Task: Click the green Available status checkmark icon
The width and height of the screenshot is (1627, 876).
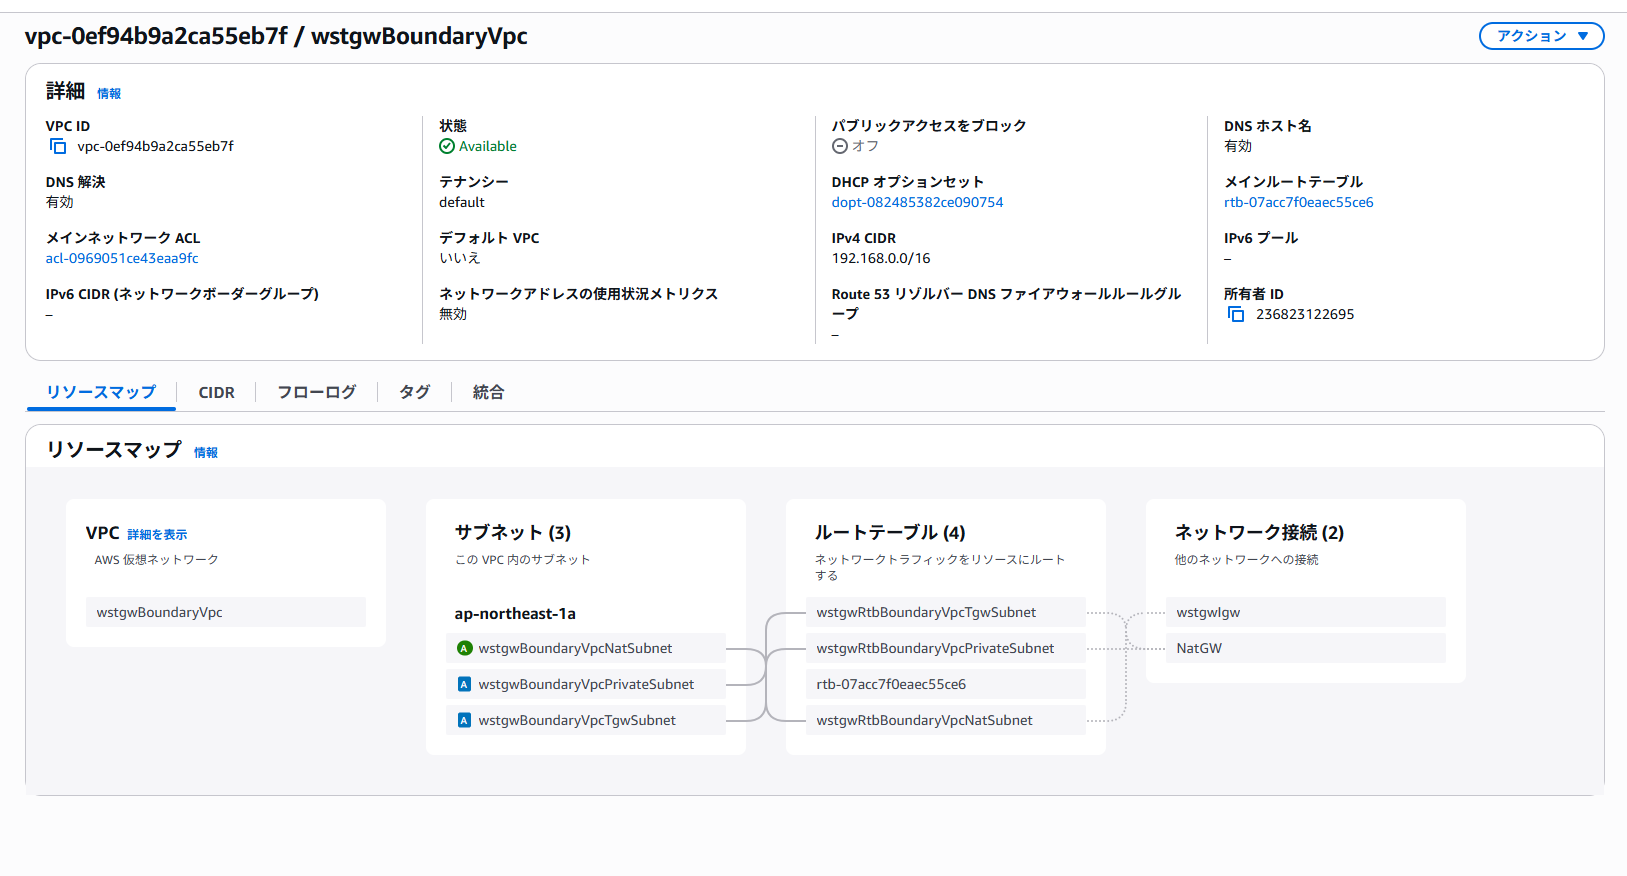Action: (447, 146)
